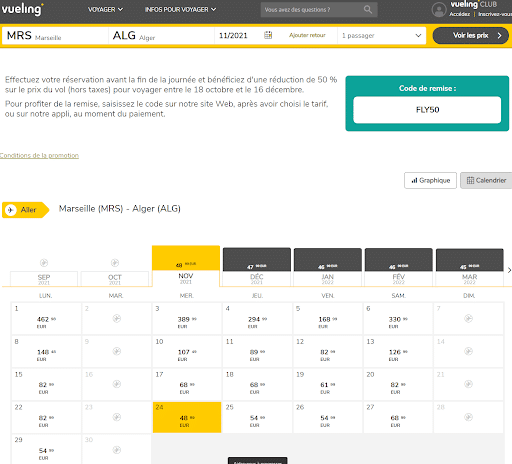The height and width of the screenshot is (464, 512).
Task: Select the DÉC 2021 month tab
Action: point(257,267)
